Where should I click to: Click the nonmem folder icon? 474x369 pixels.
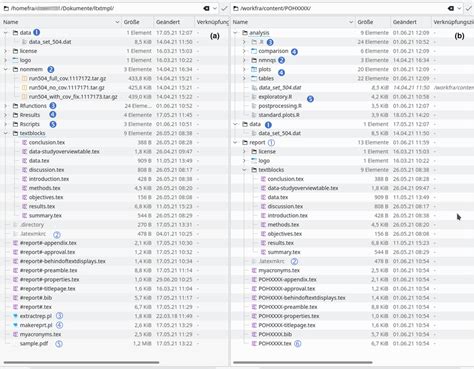pyautogui.click(x=15, y=69)
